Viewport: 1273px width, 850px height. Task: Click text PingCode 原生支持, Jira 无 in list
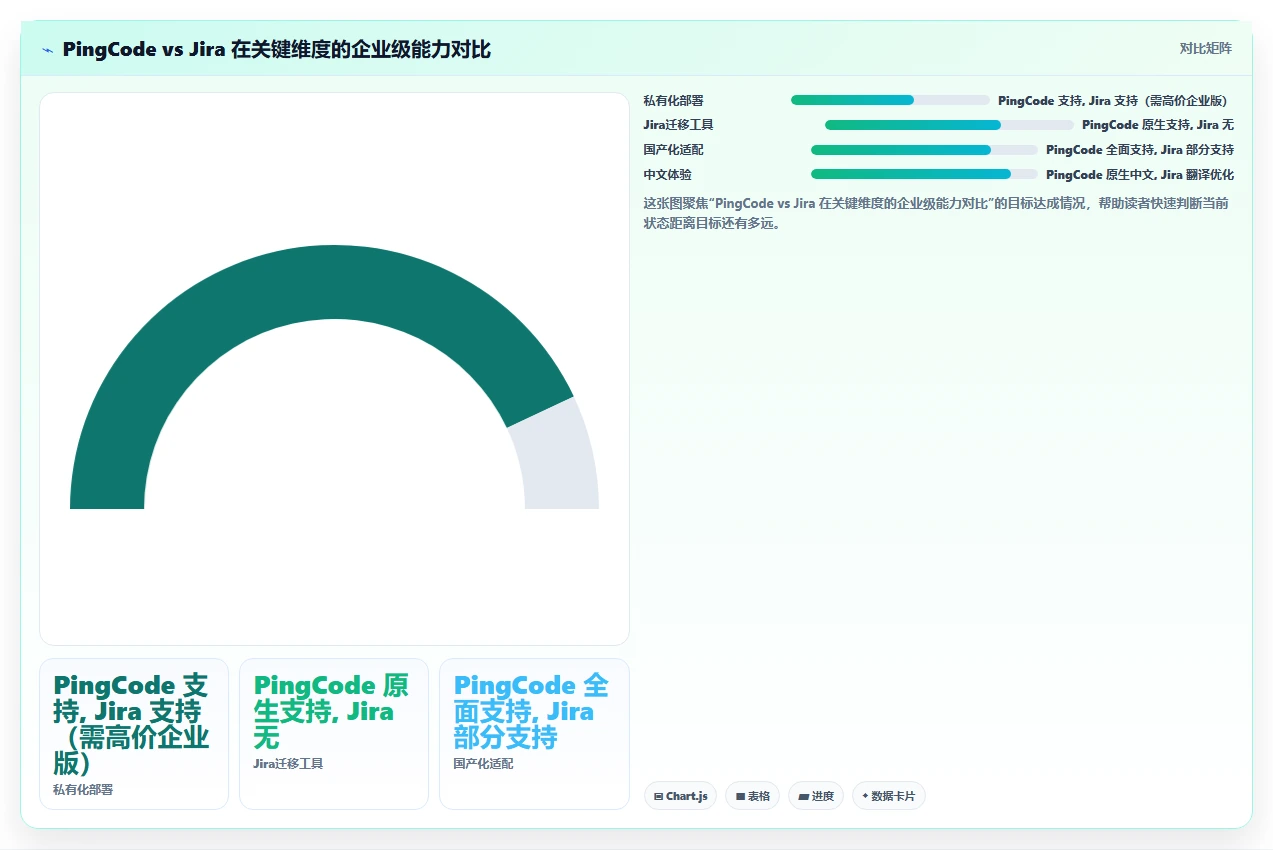coord(1158,125)
